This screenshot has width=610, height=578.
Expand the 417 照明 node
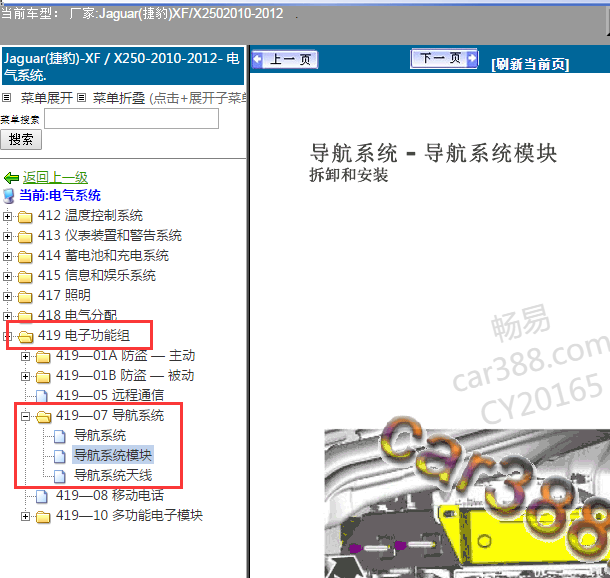pos(7,296)
